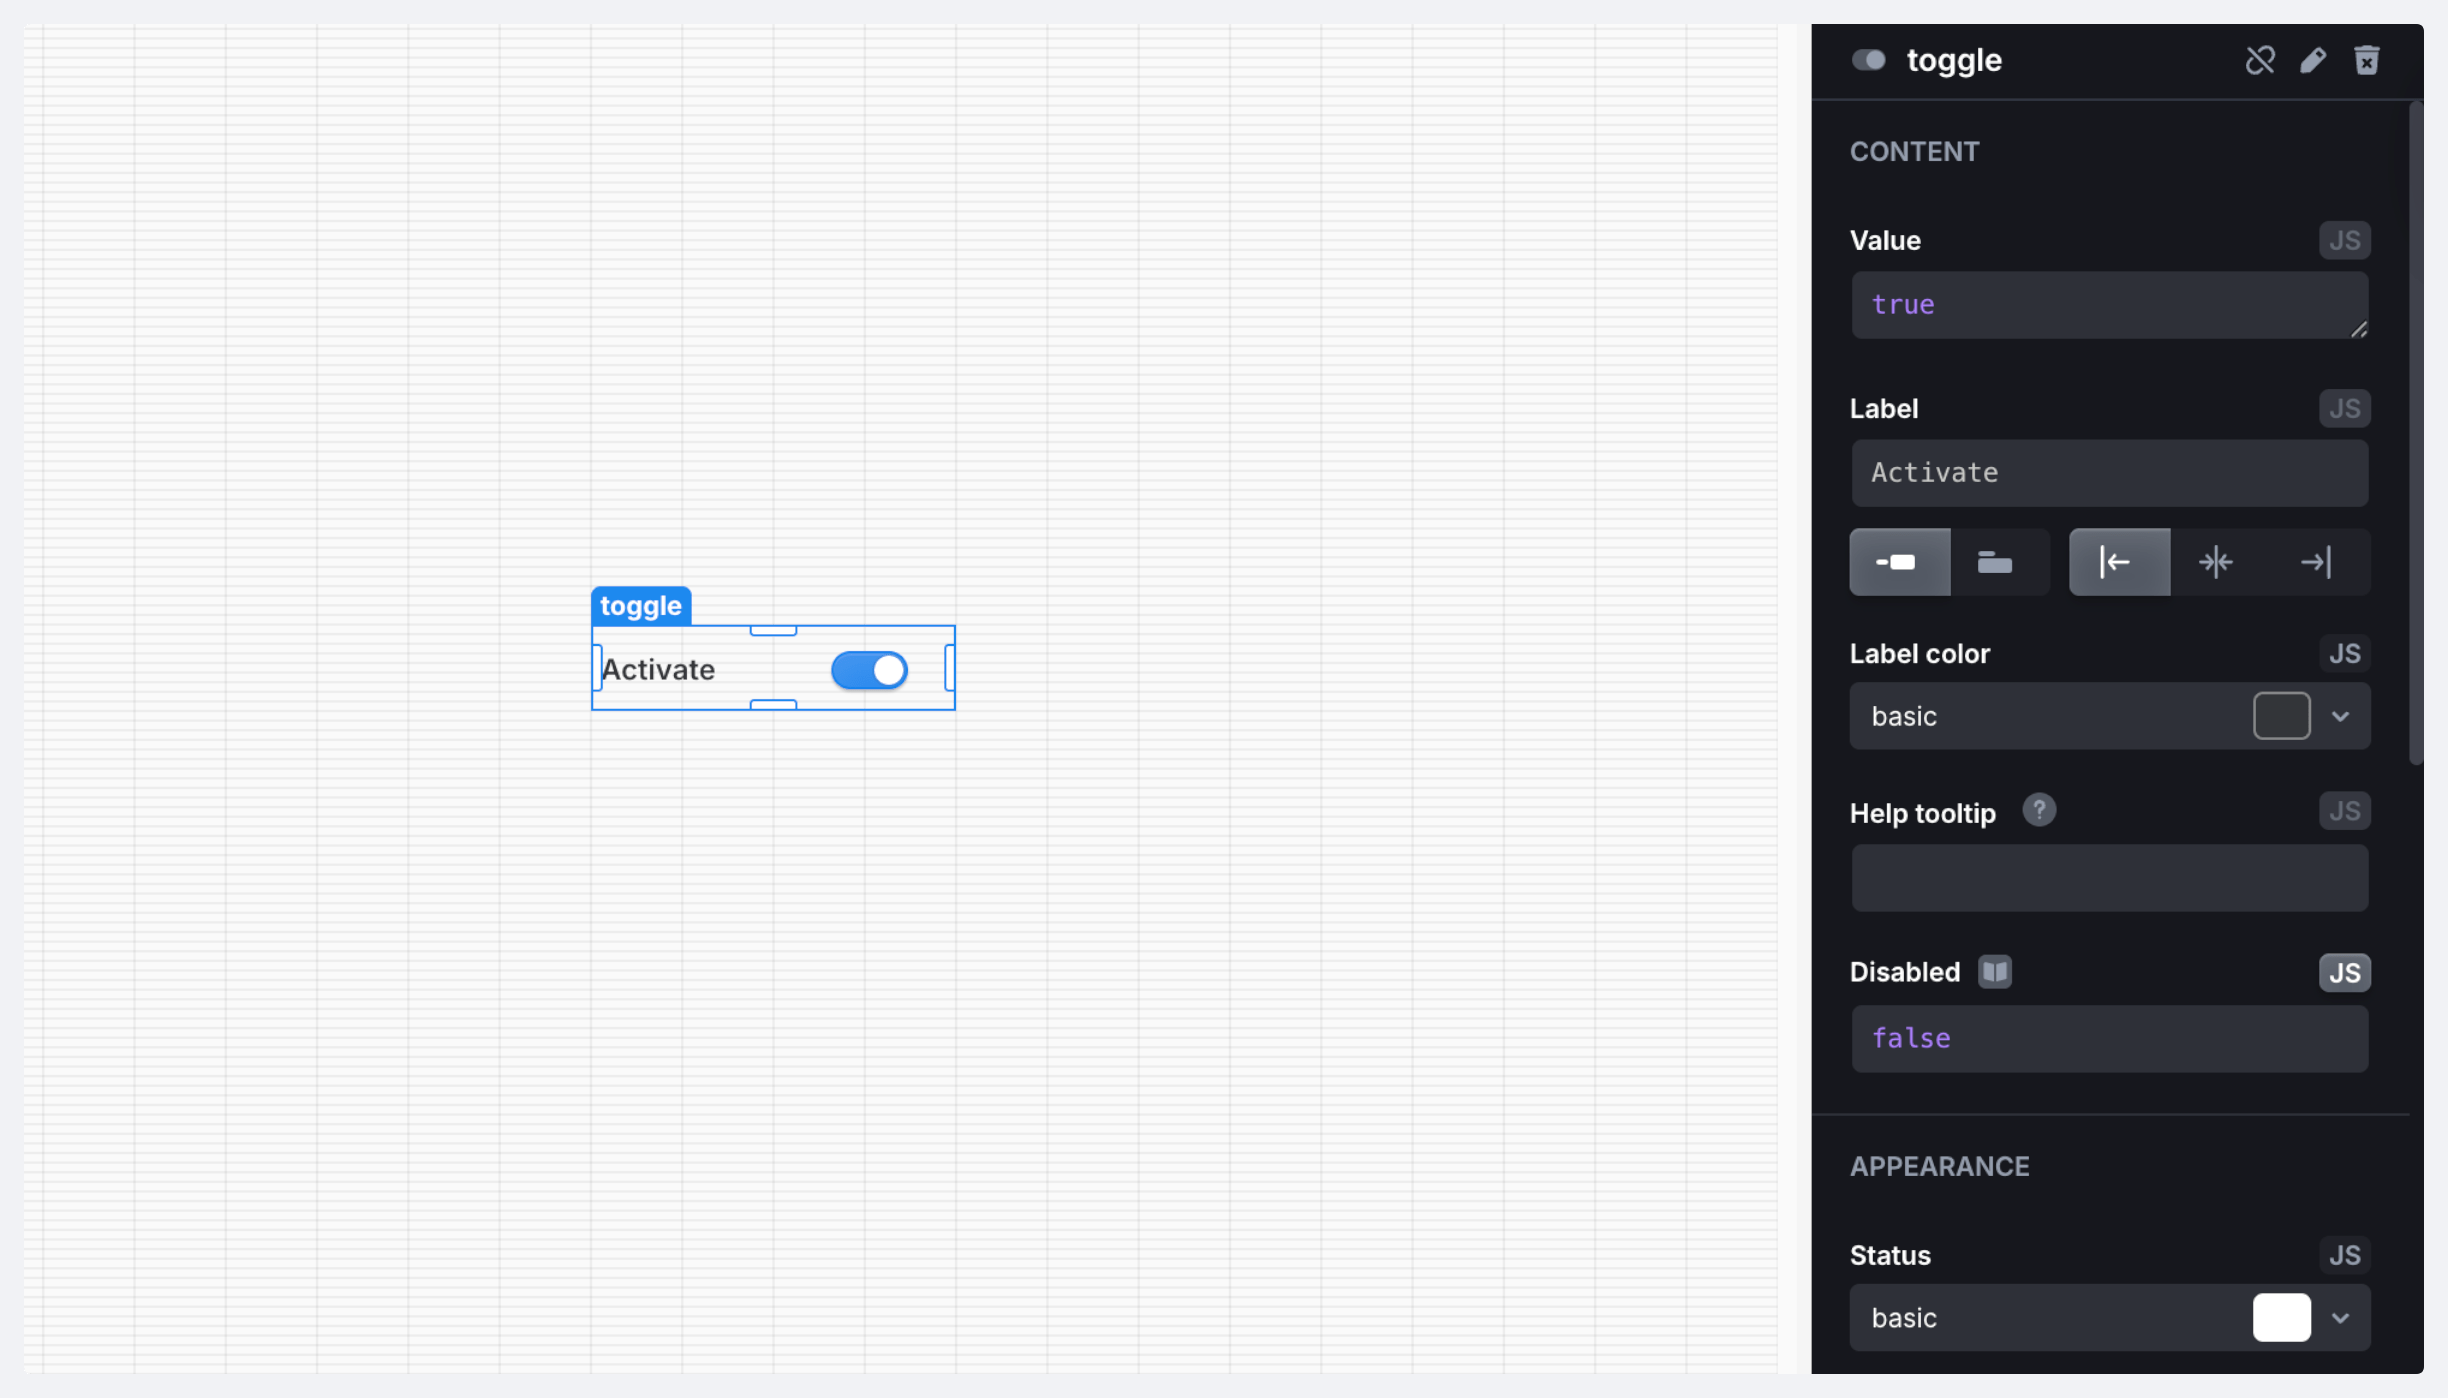Toggle JS mode for Disabled field
The height and width of the screenshot is (1398, 2448).
tap(2344, 972)
